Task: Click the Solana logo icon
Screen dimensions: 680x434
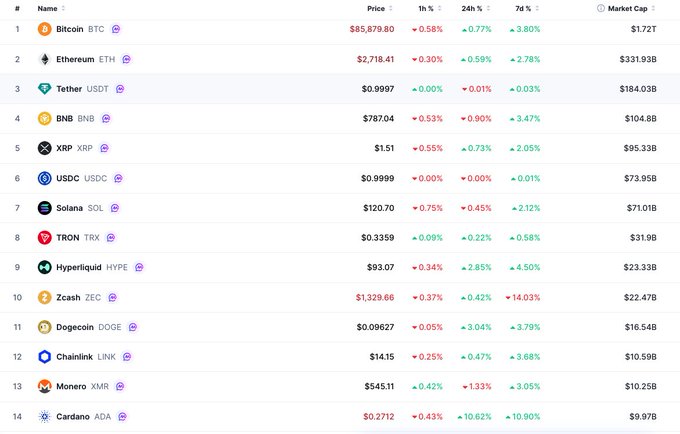Action: 44,208
